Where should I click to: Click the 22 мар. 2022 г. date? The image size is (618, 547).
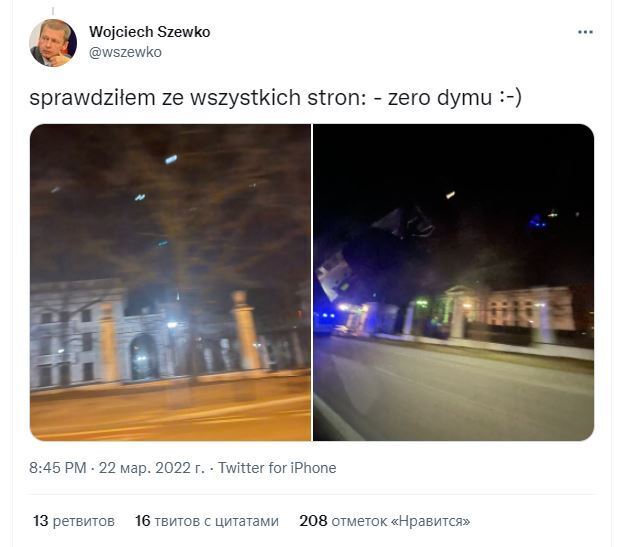151,468
